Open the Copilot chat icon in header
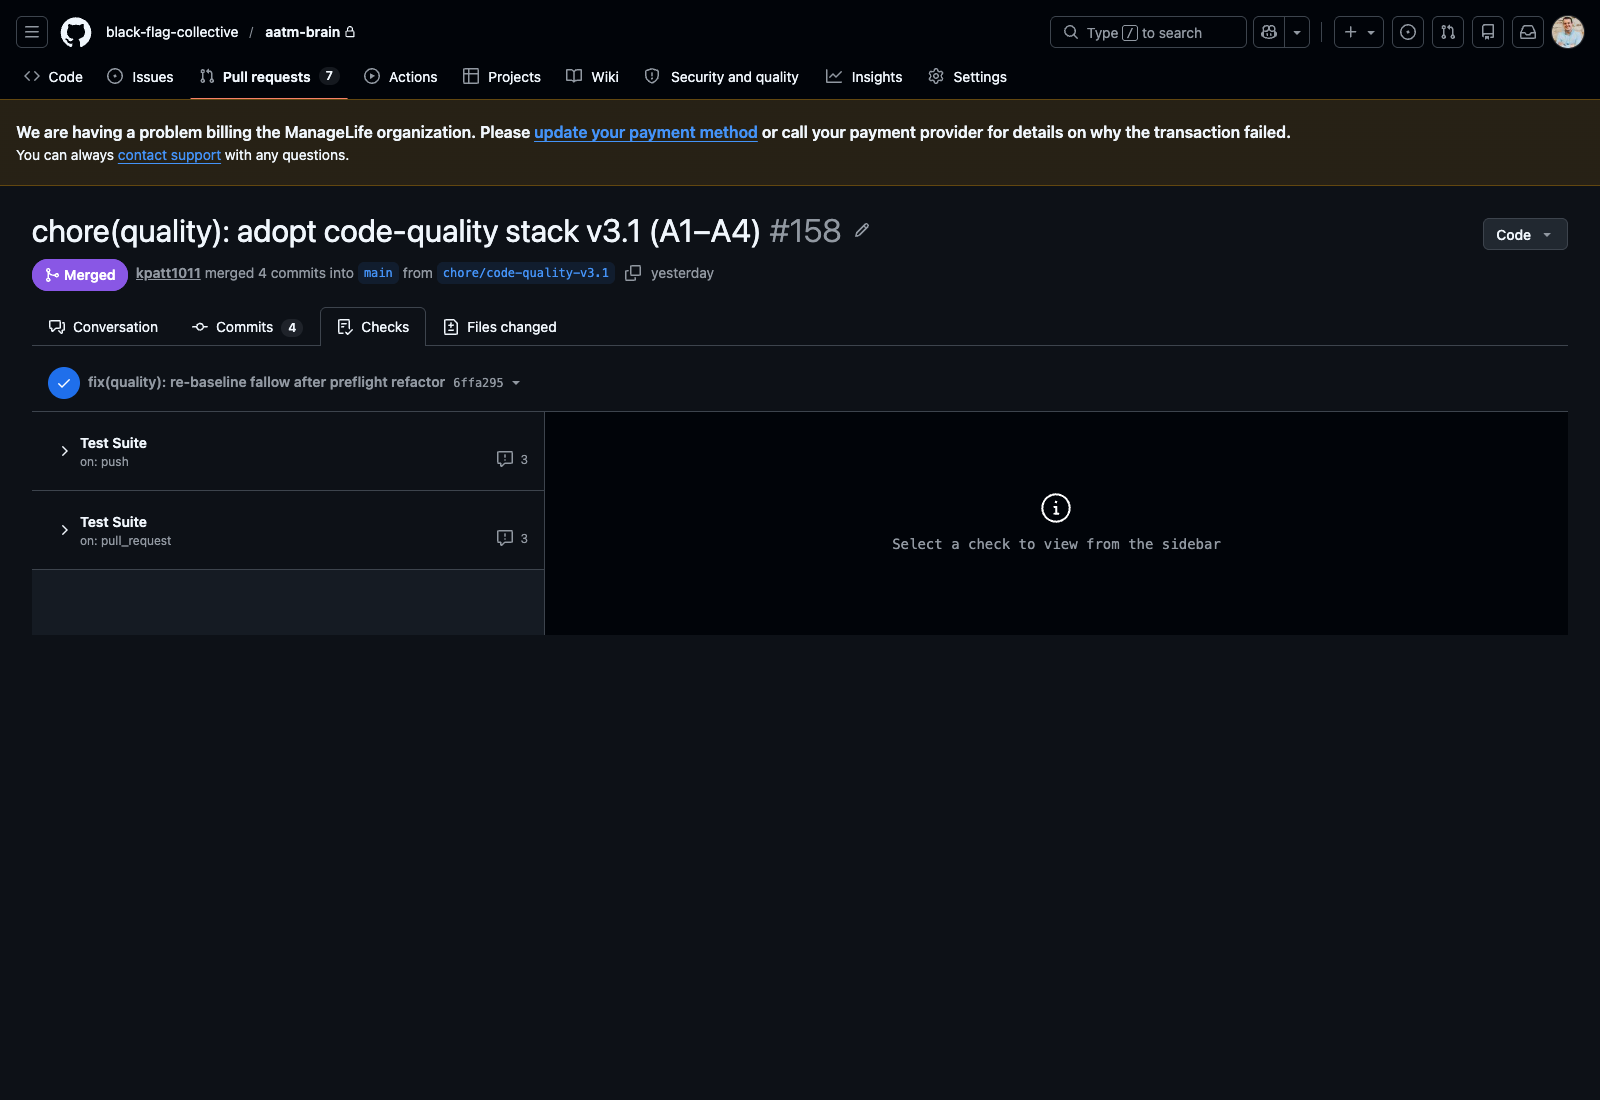This screenshot has height=1100, width=1600. 1267,32
